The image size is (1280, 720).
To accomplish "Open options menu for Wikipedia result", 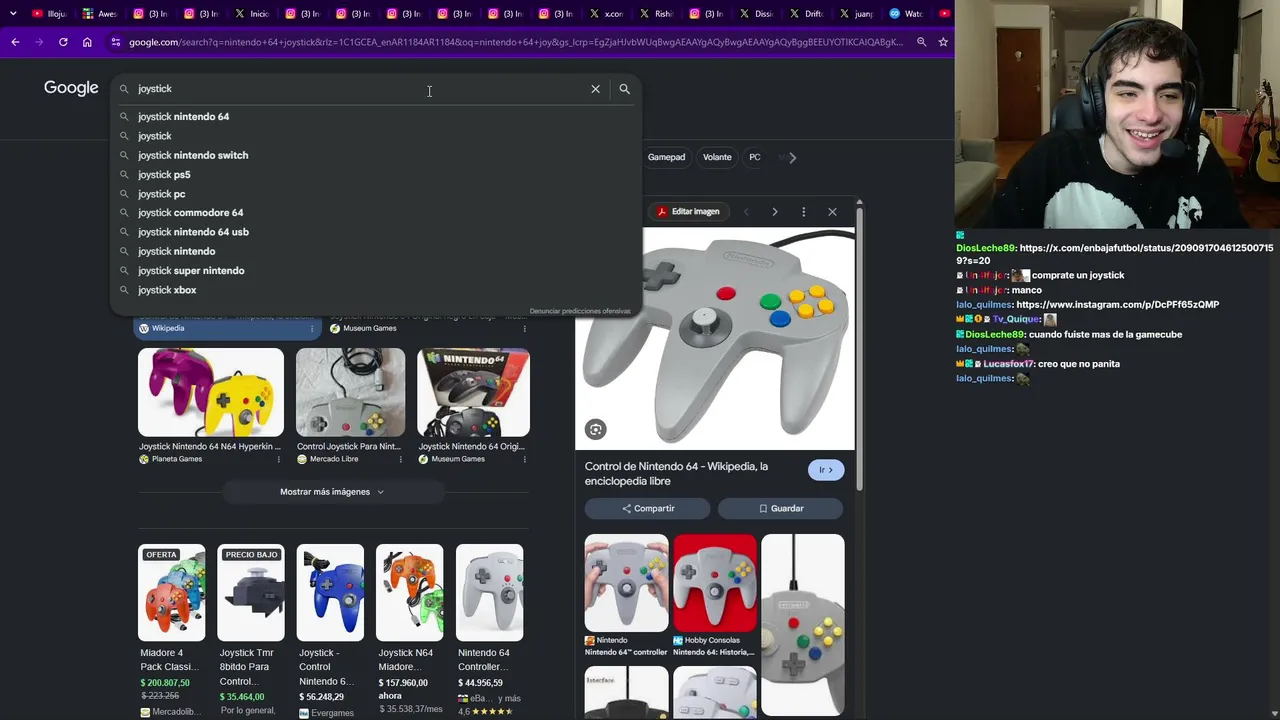I will (312, 328).
